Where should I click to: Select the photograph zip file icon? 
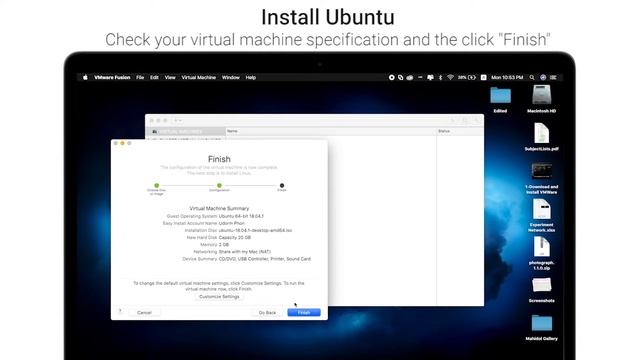(542, 247)
